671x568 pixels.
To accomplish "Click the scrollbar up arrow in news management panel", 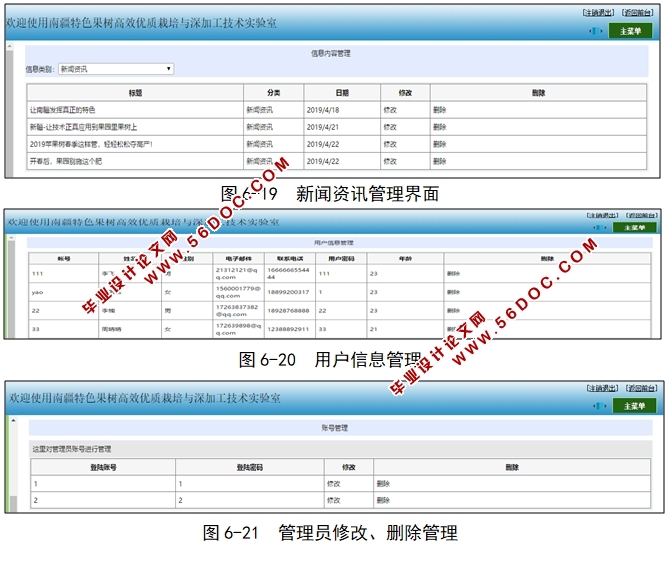I will coord(9,45).
